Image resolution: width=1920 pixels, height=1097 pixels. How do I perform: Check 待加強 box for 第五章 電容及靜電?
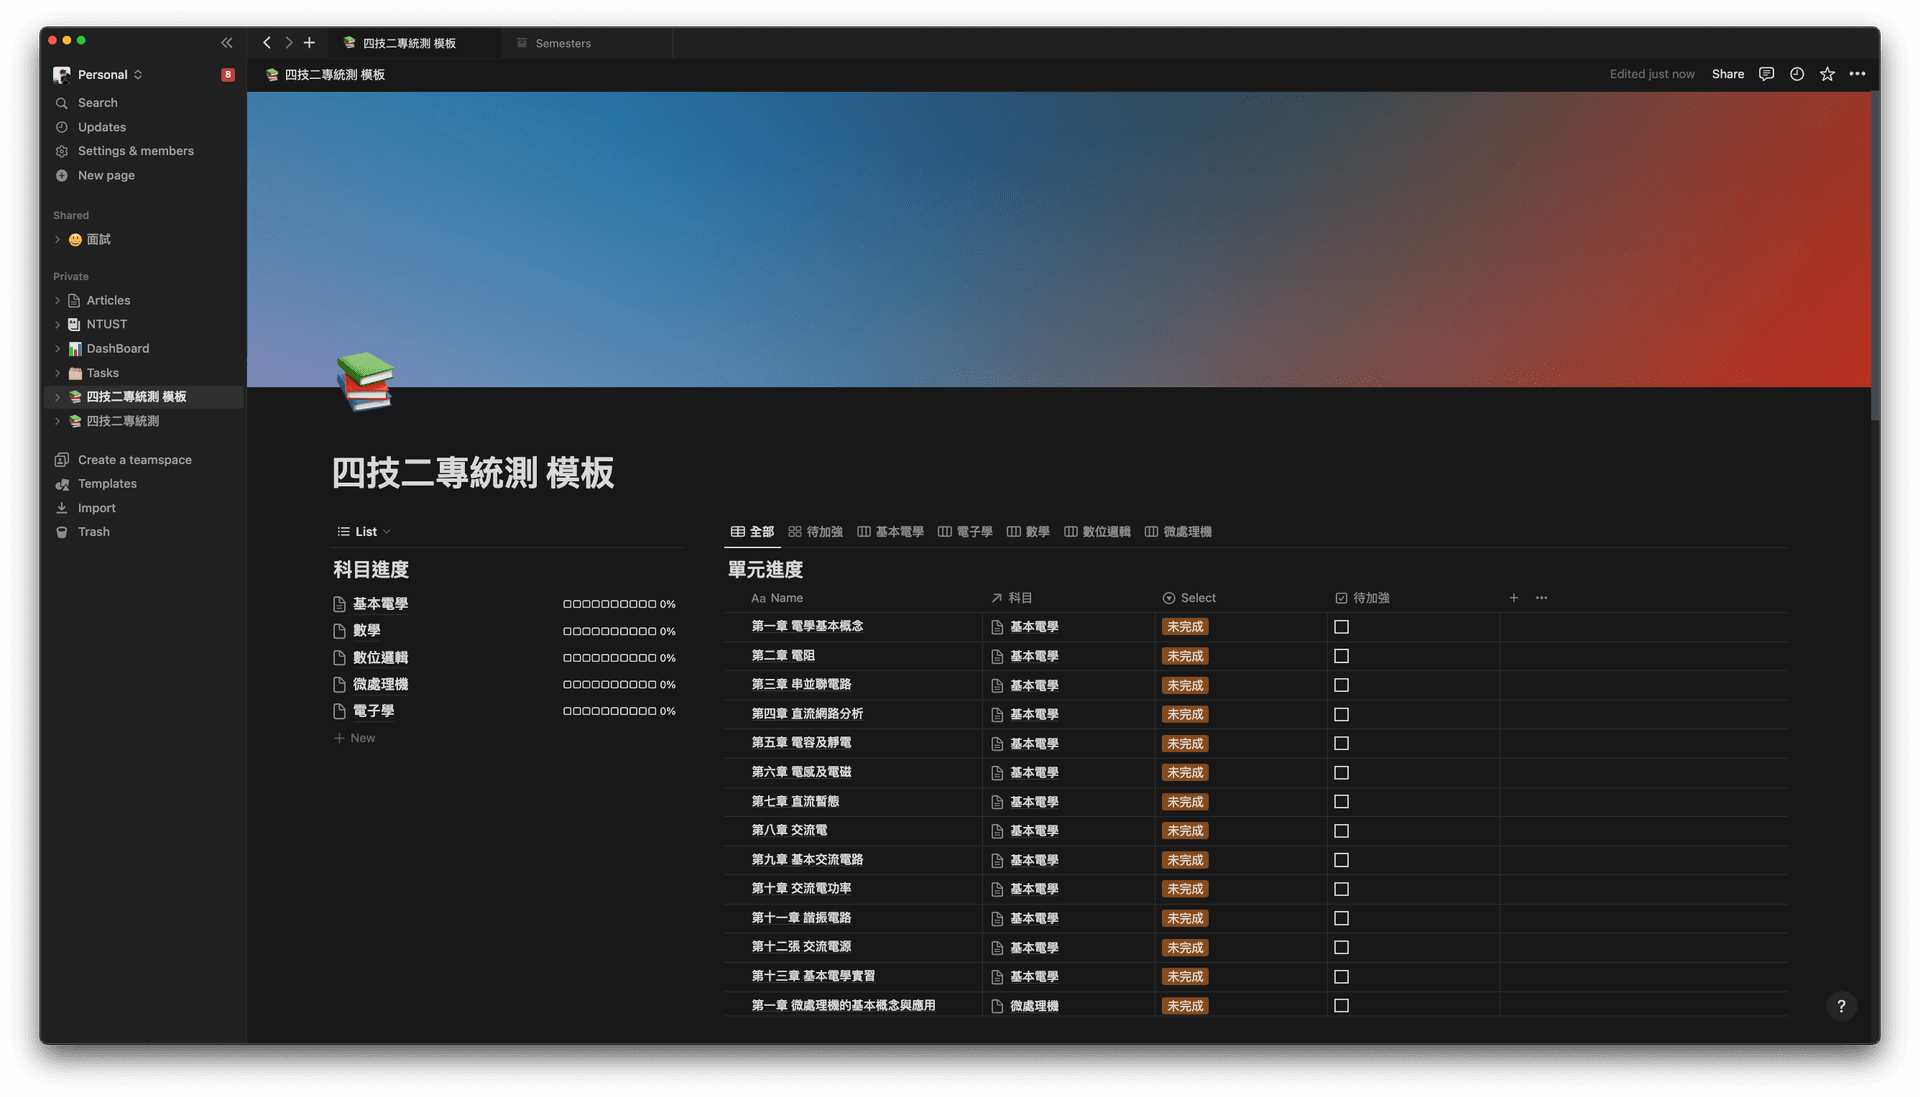(1341, 743)
